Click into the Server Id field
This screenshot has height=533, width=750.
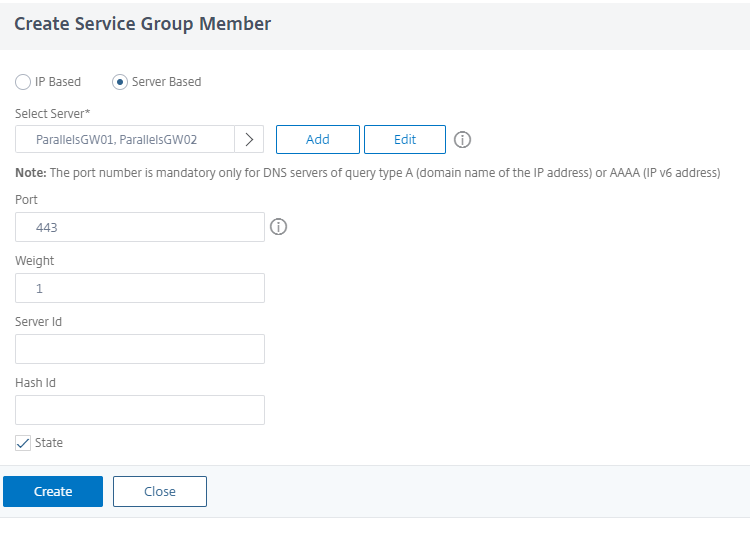click(x=140, y=349)
